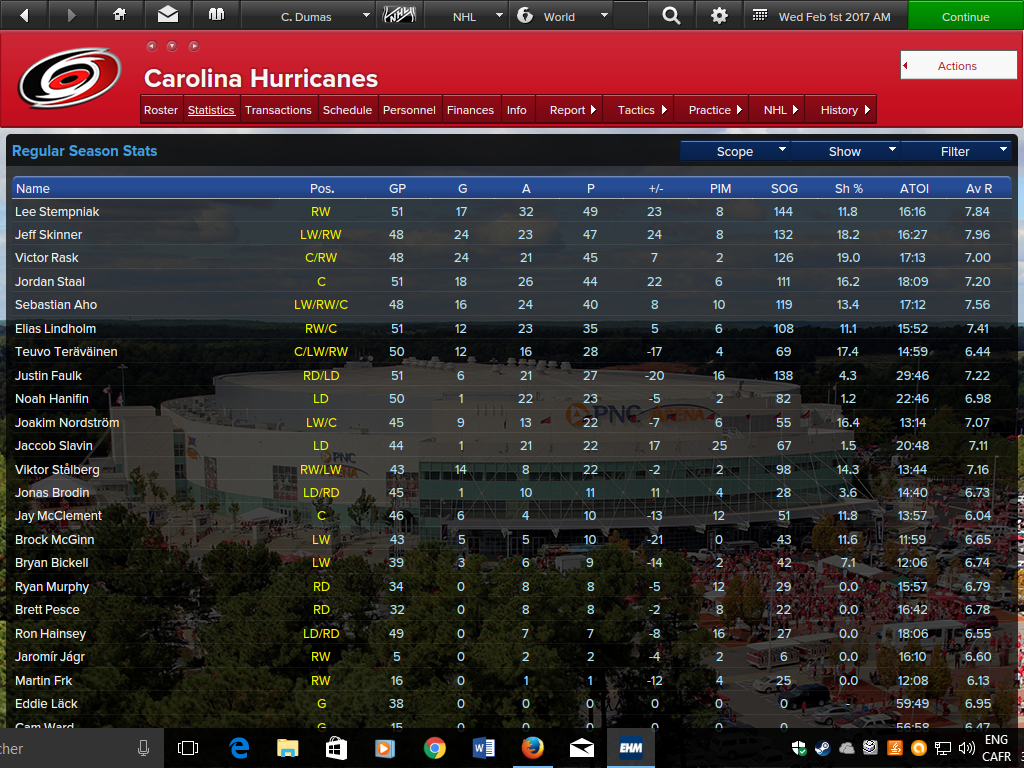Open Firefox from the taskbar
1024x768 pixels.
532,748
